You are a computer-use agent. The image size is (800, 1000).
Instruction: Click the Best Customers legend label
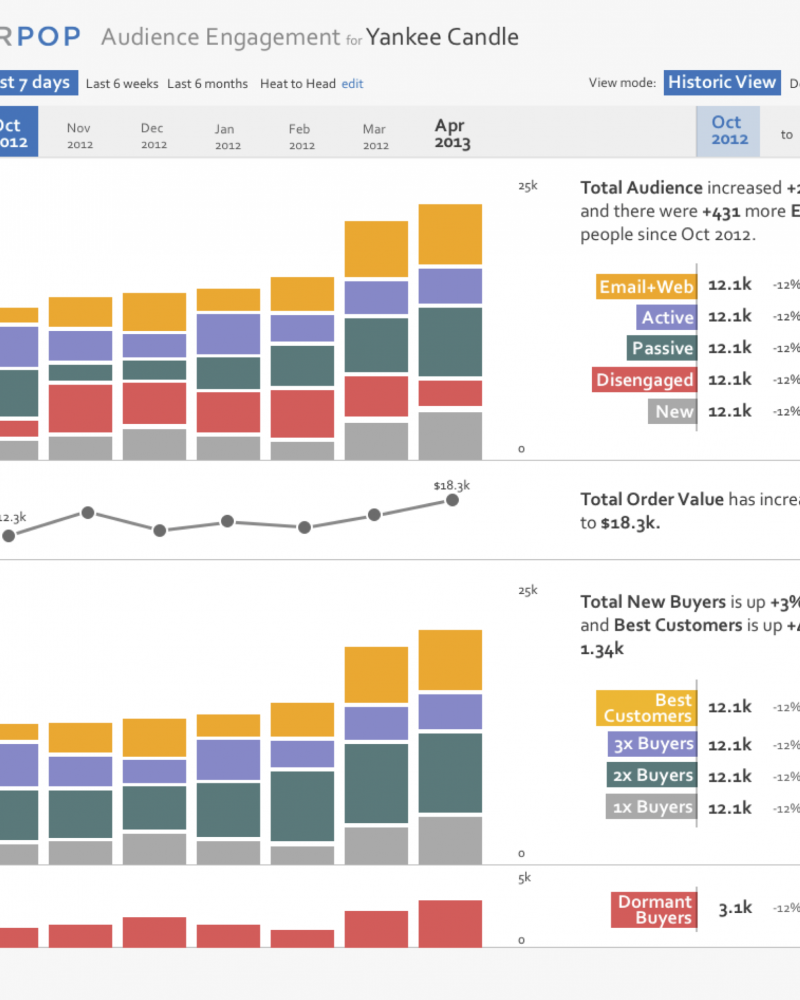(x=646, y=708)
